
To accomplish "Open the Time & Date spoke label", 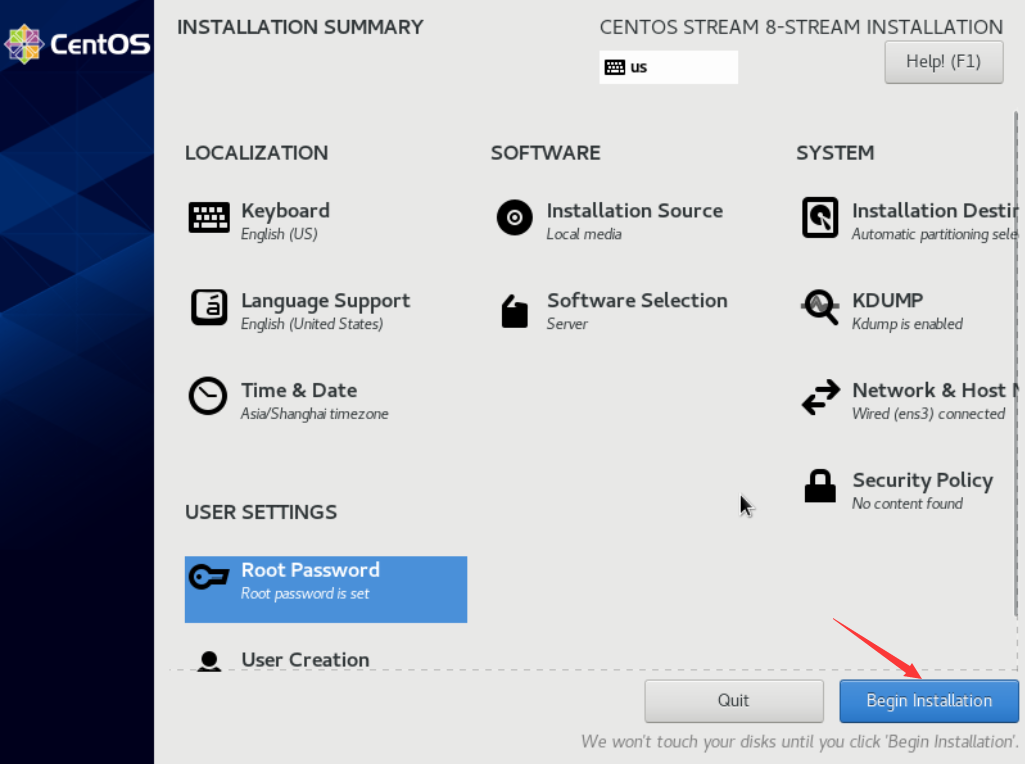I will pyautogui.click(x=299, y=390).
